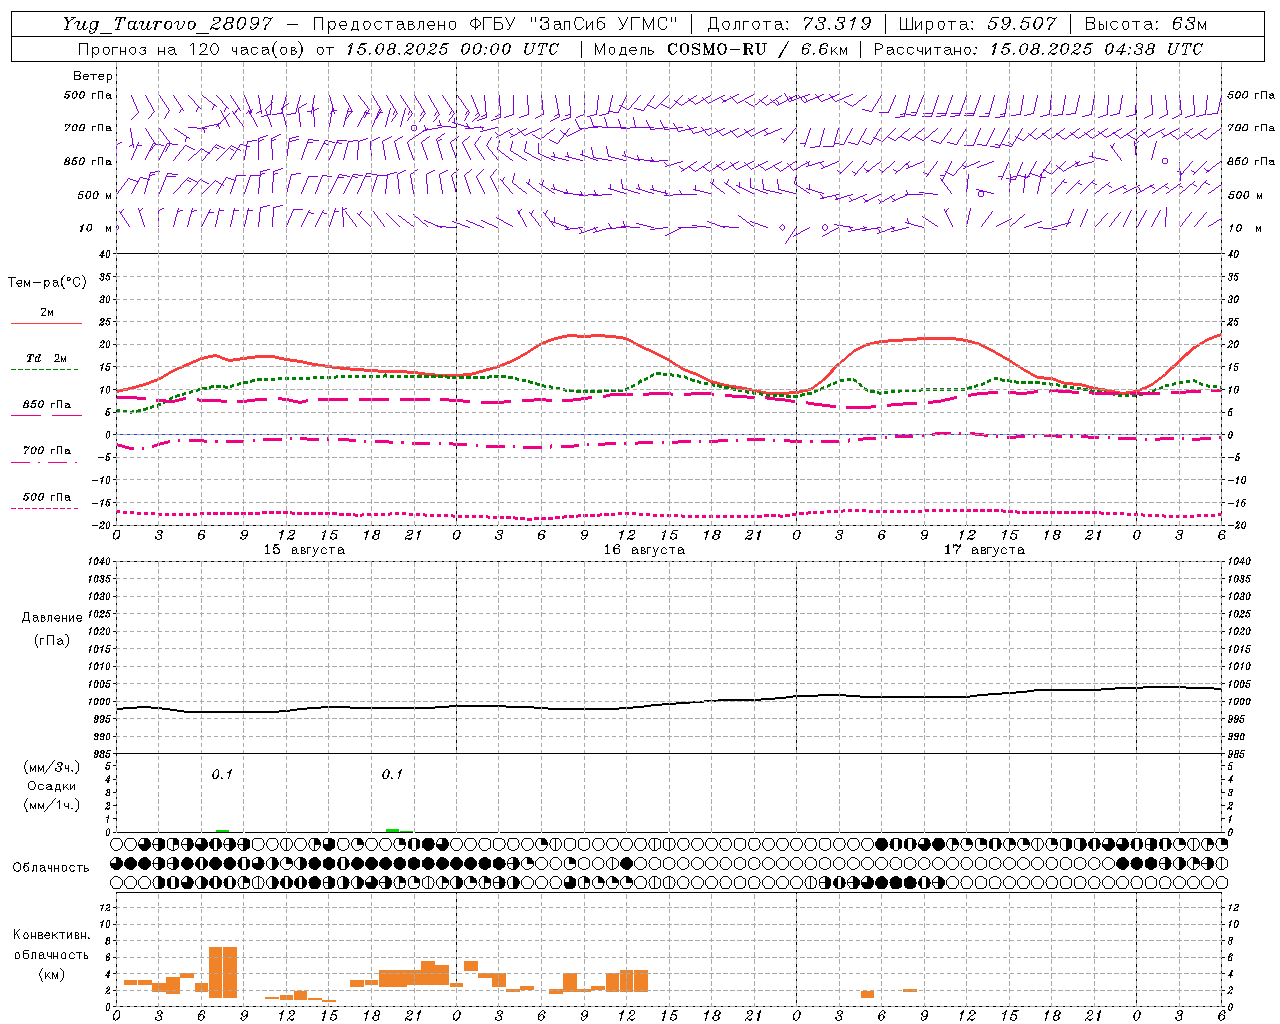Click the 'Конвективн.' convective cloud label
This screenshot has width=1280, height=1024.
(52, 935)
